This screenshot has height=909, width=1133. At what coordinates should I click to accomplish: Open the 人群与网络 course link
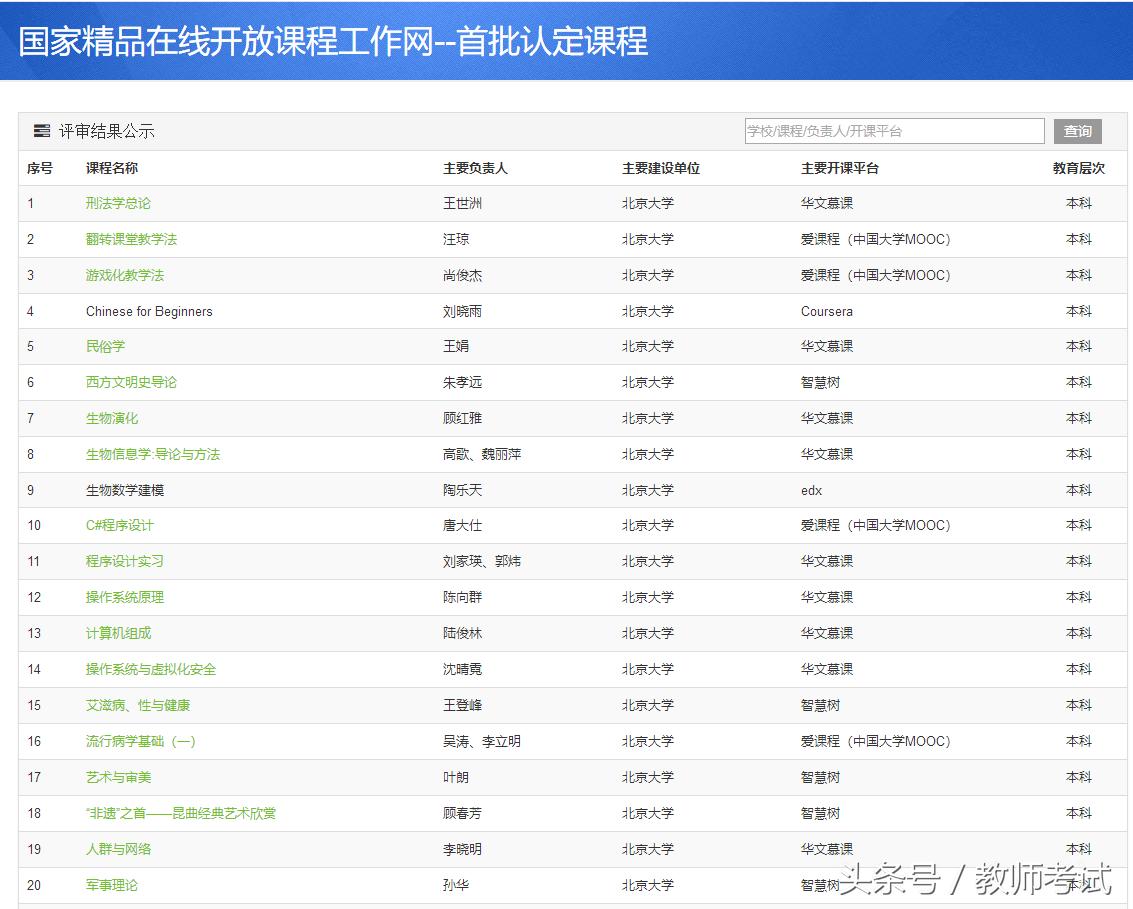click(117, 849)
